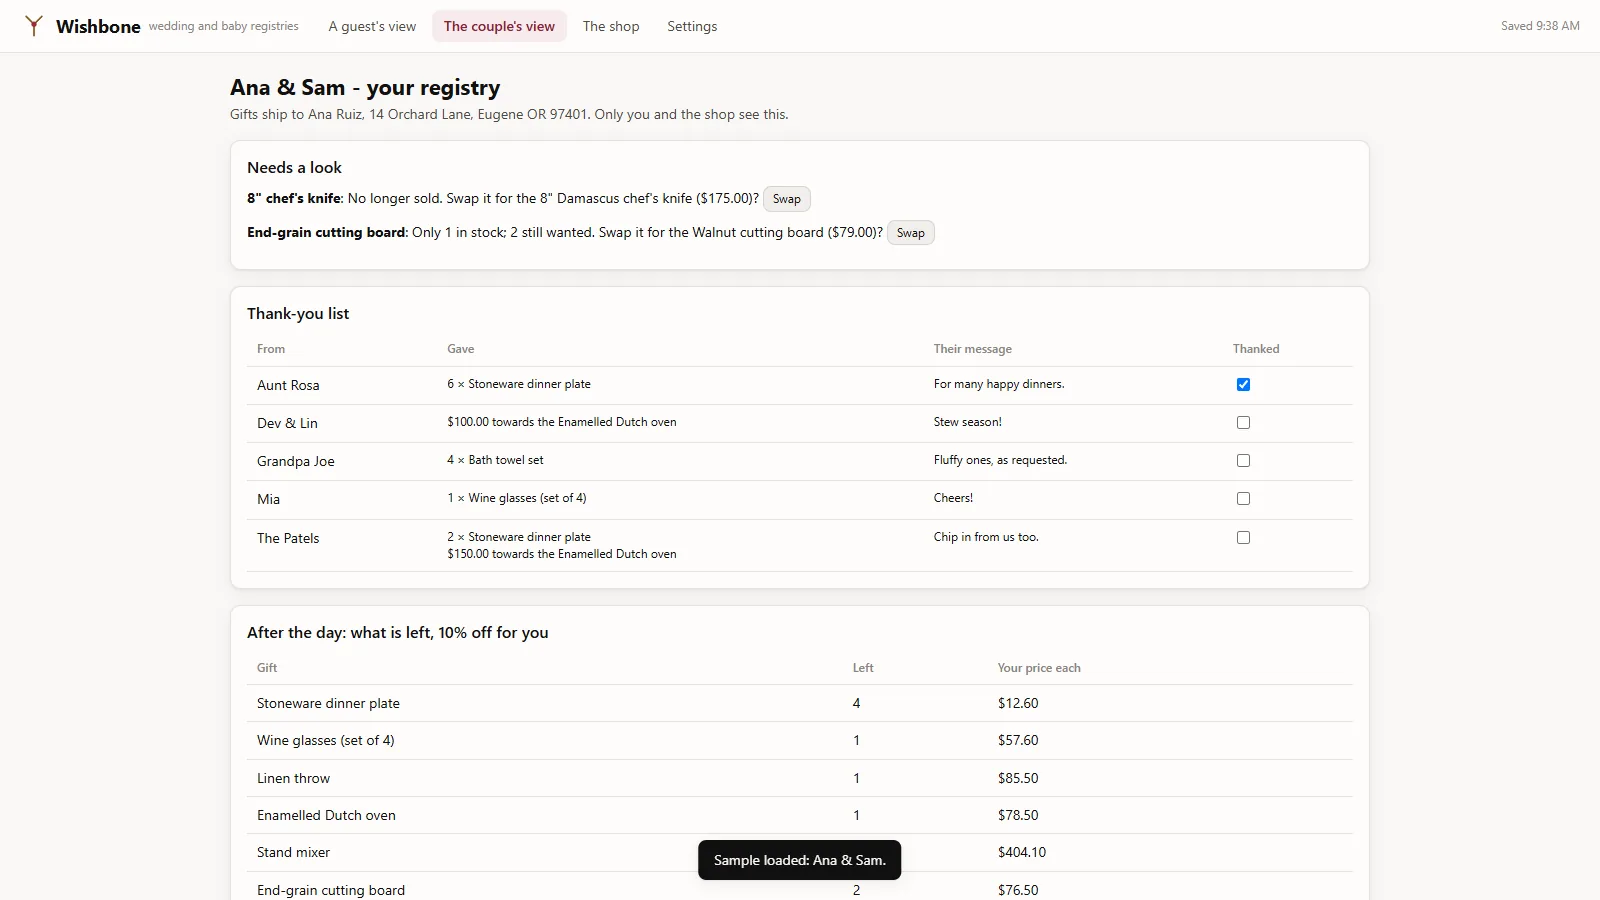
Task: Click '$150.00 towards the Enamelled Dutch oven' line
Action: pyautogui.click(x=562, y=554)
